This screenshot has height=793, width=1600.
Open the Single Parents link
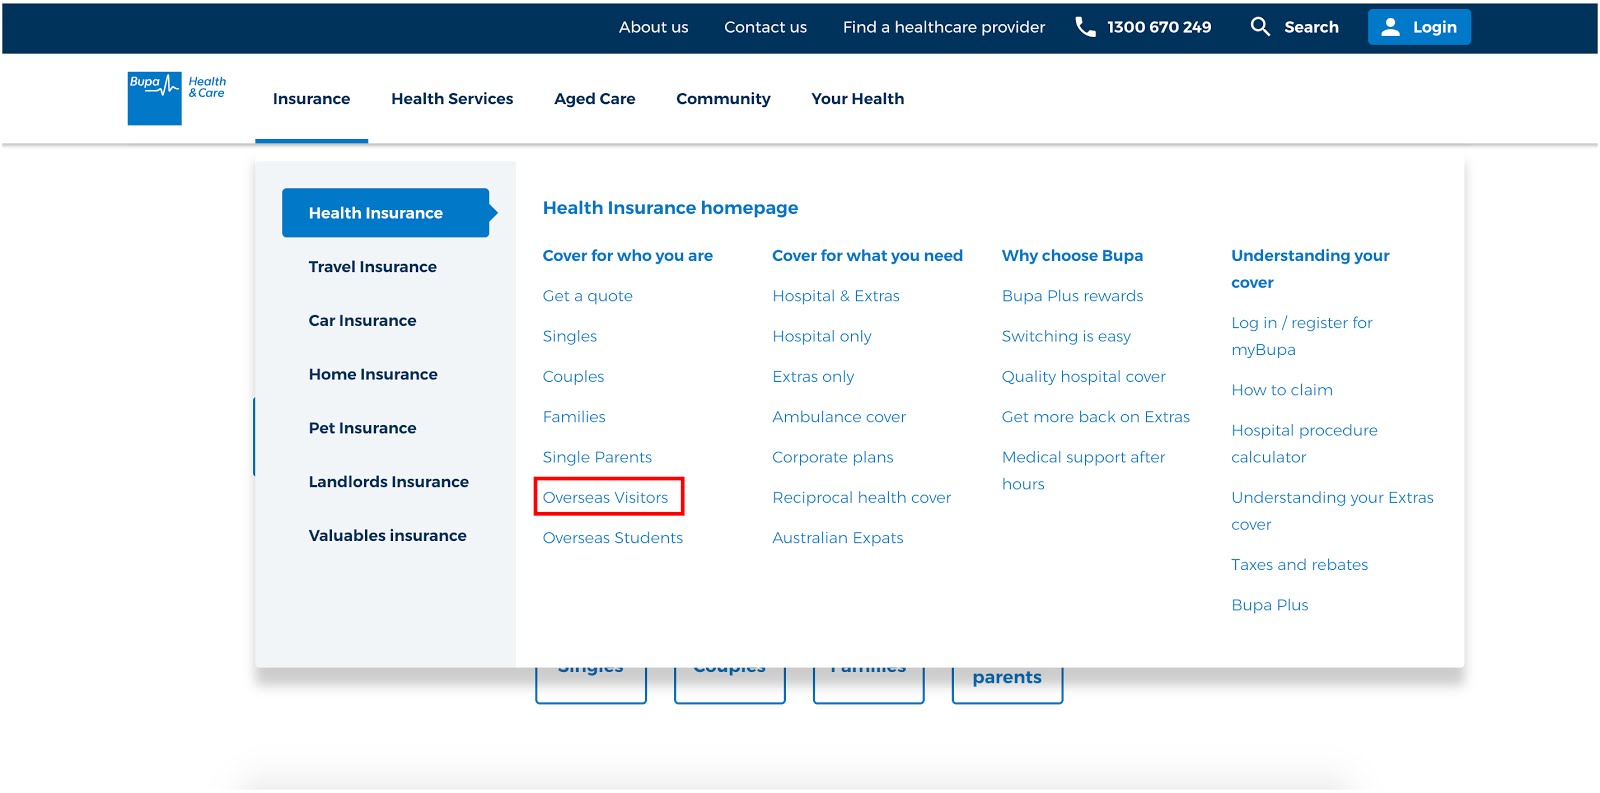tap(597, 457)
